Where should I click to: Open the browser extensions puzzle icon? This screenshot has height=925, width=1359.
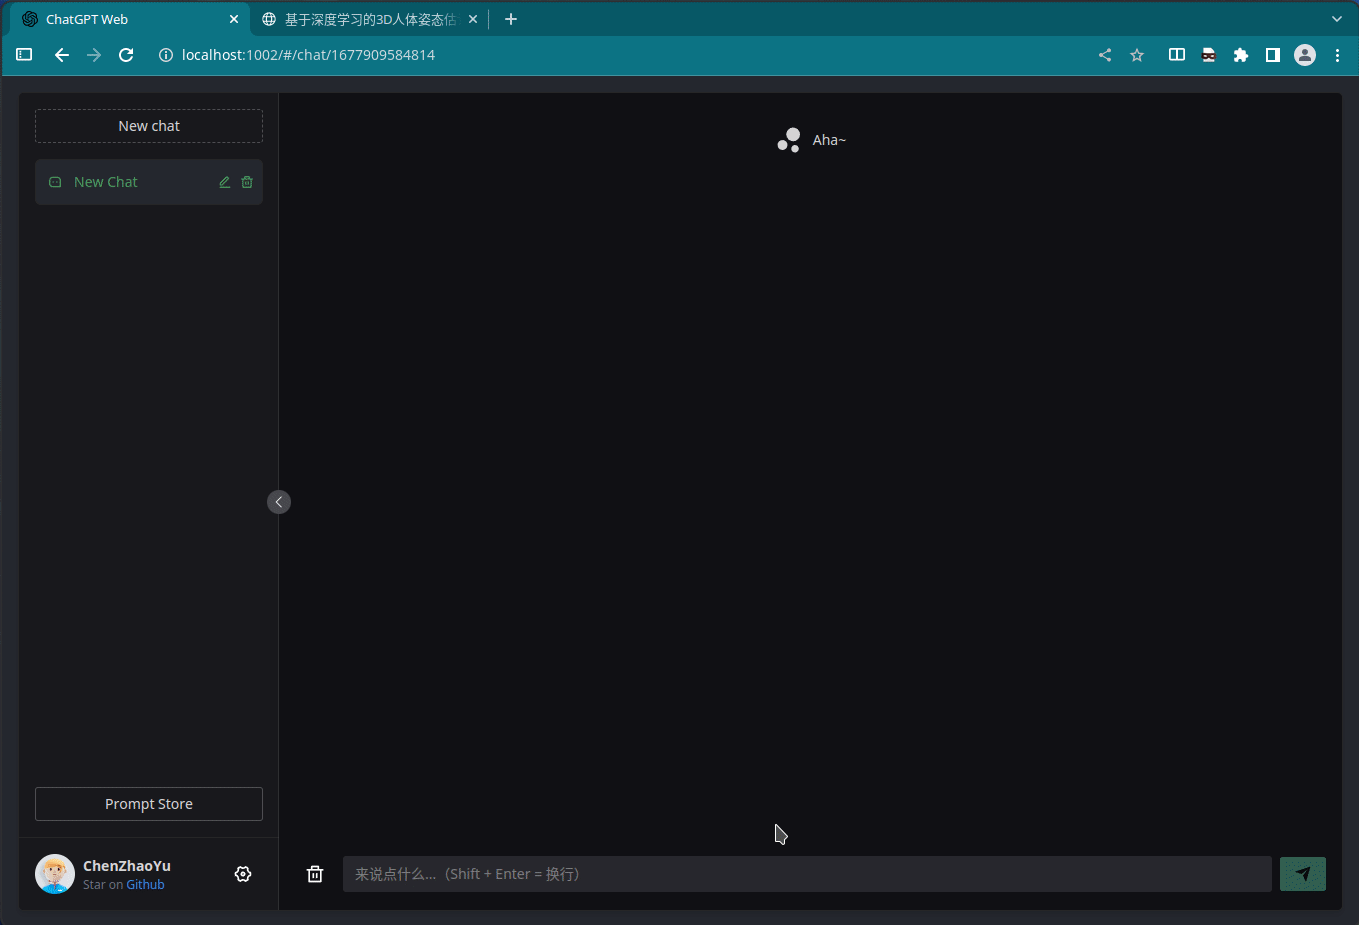[1240, 55]
